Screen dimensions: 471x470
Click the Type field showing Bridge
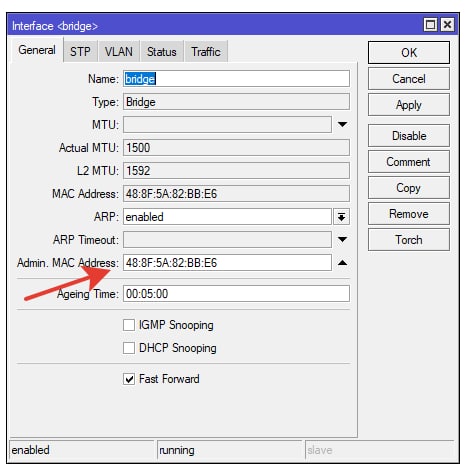pos(236,102)
